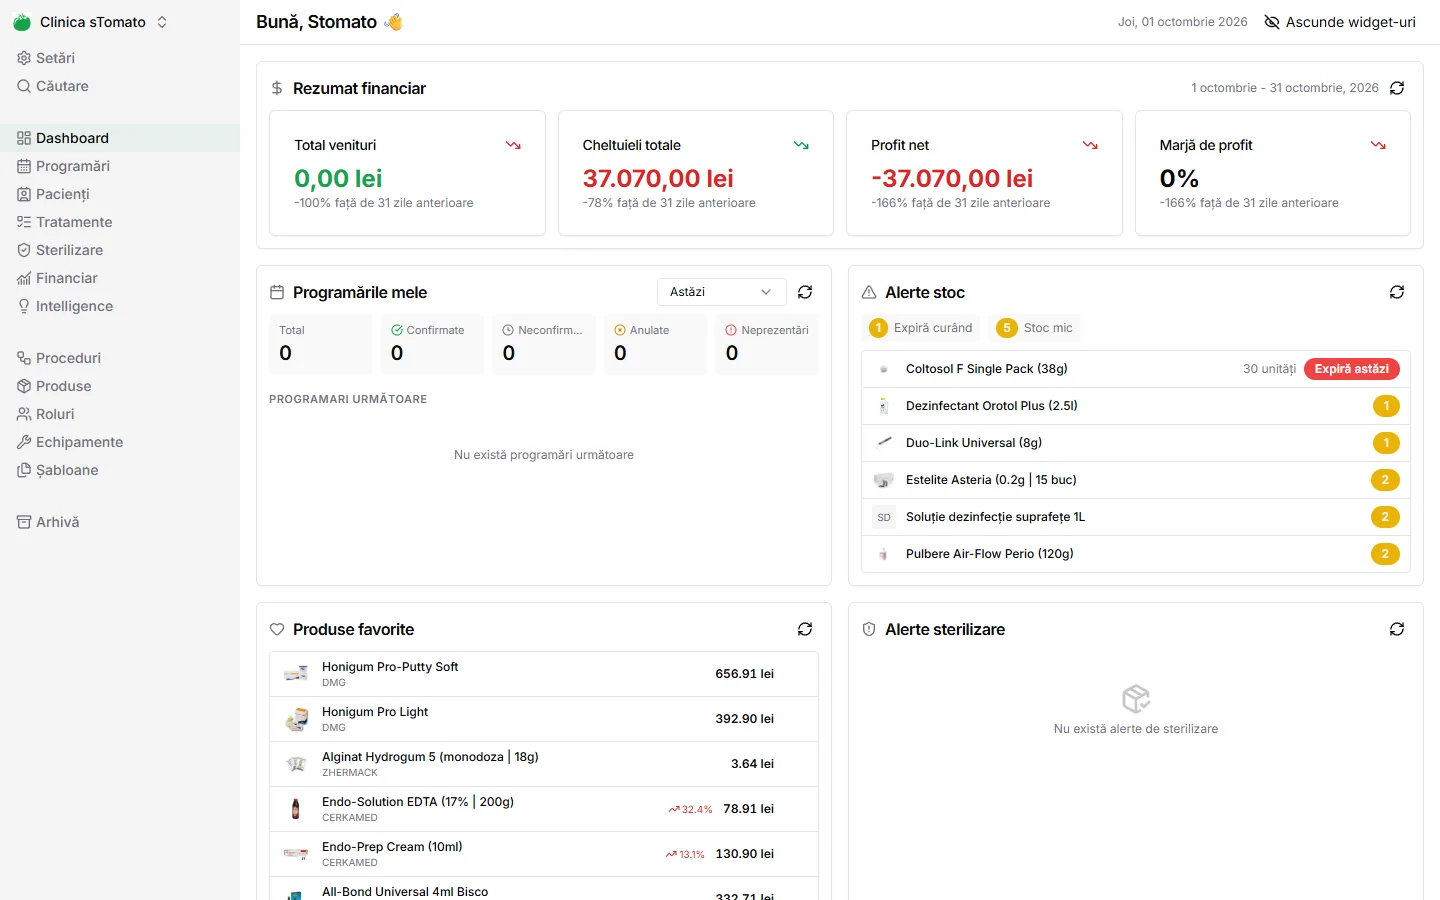Refresh the Rezumat financiar widget
This screenshot has height=900, width=1440.
(x=1397, y=88)
